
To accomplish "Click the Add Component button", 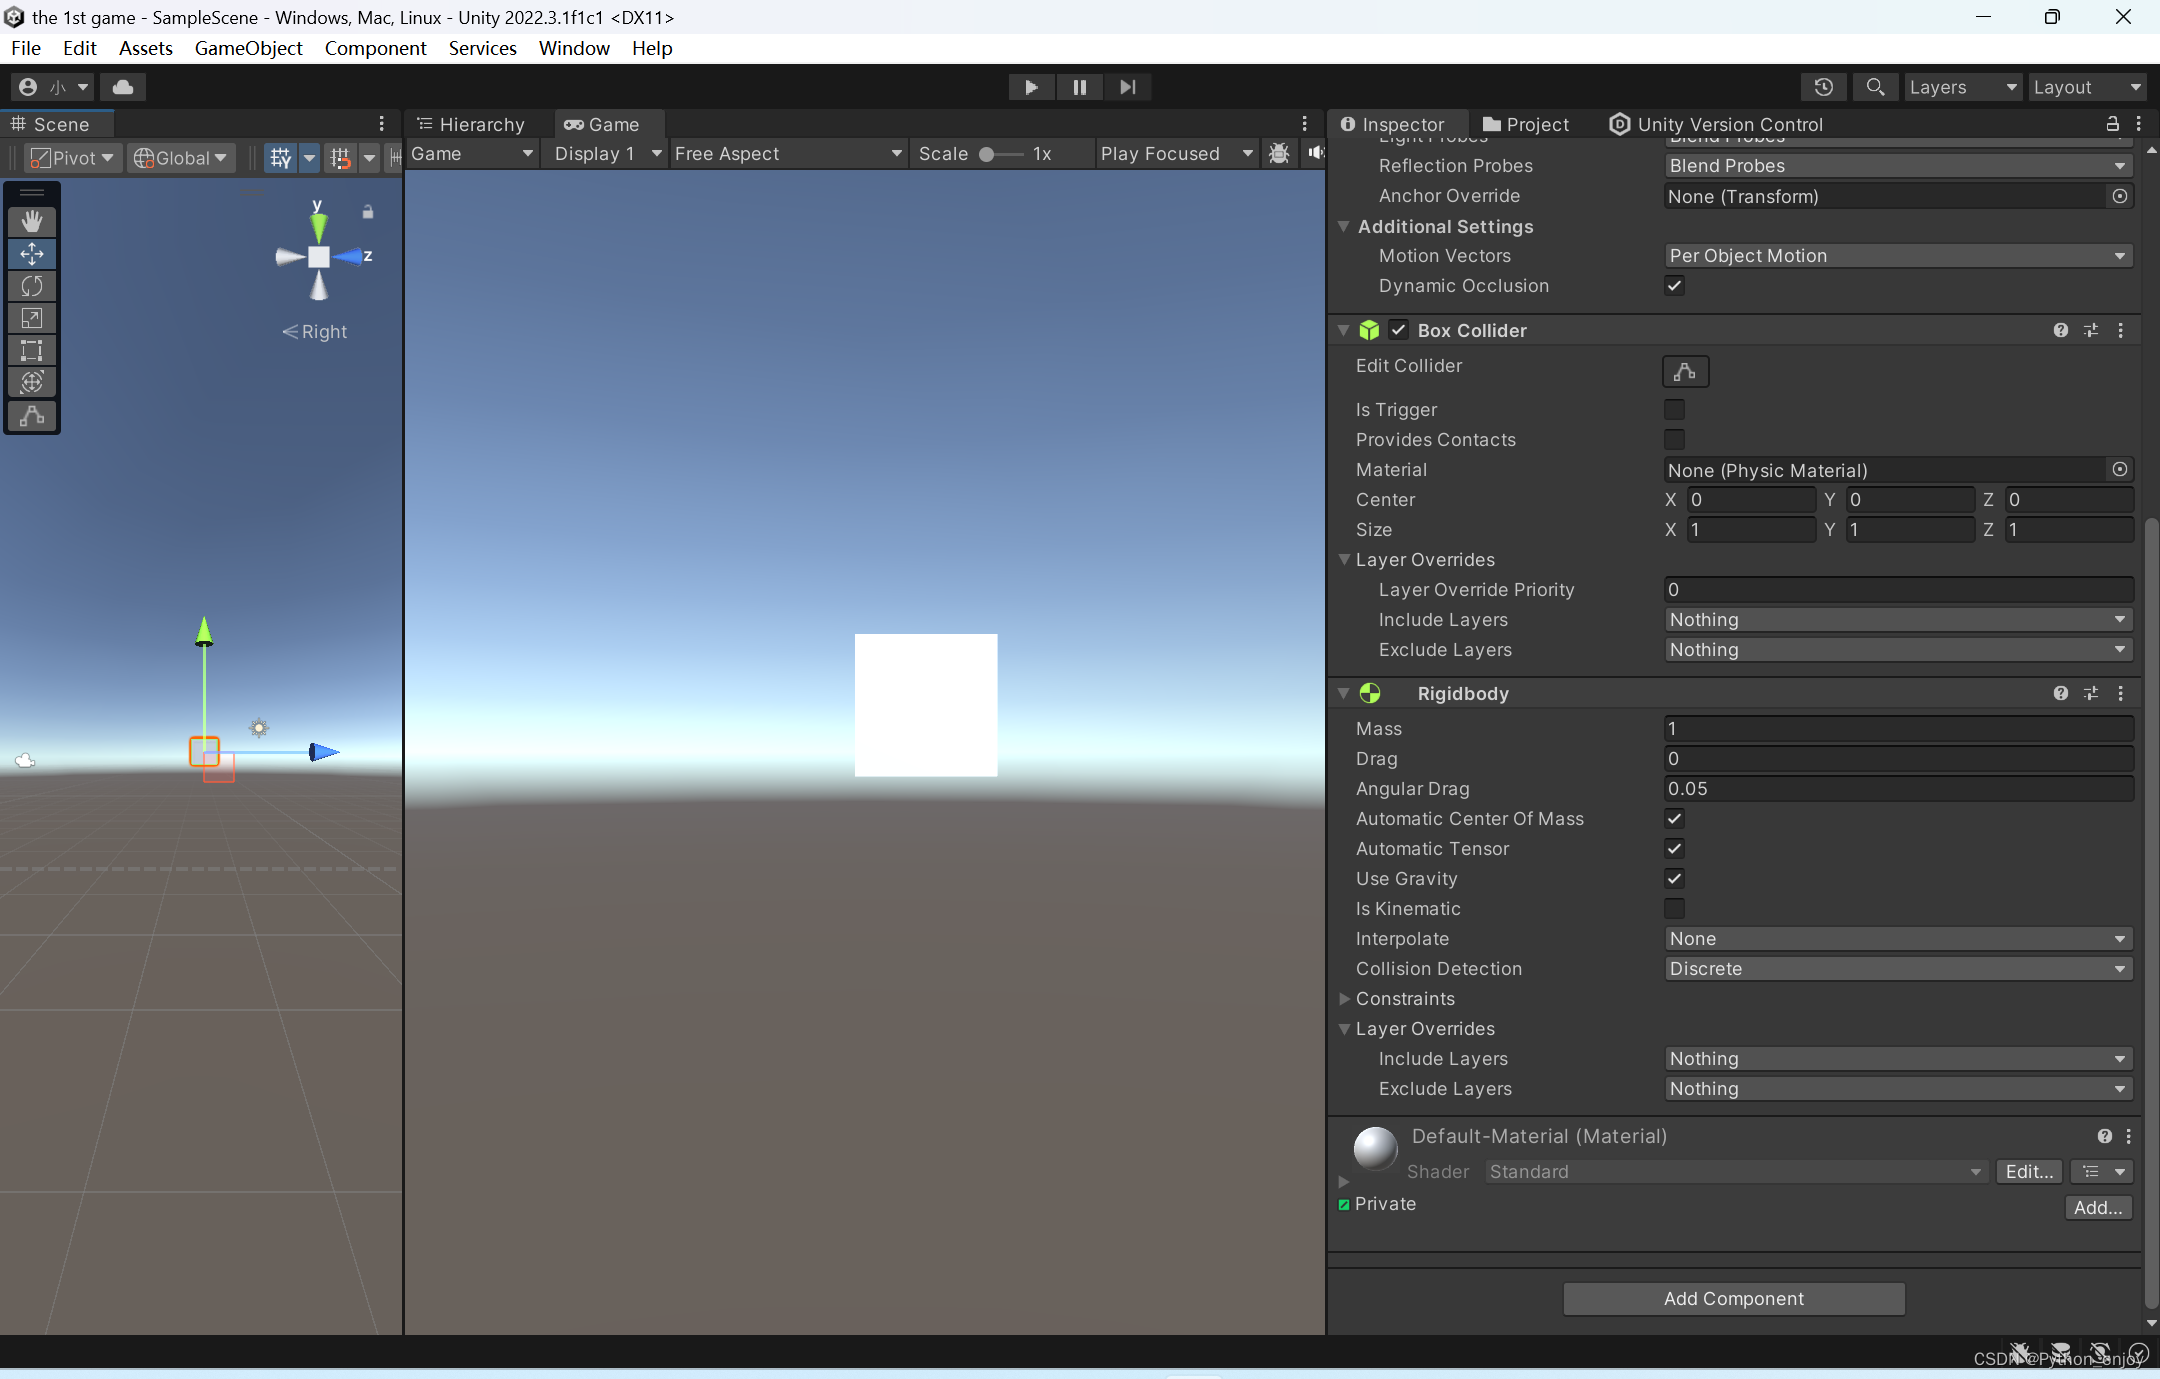I will click(1734, 1298).
